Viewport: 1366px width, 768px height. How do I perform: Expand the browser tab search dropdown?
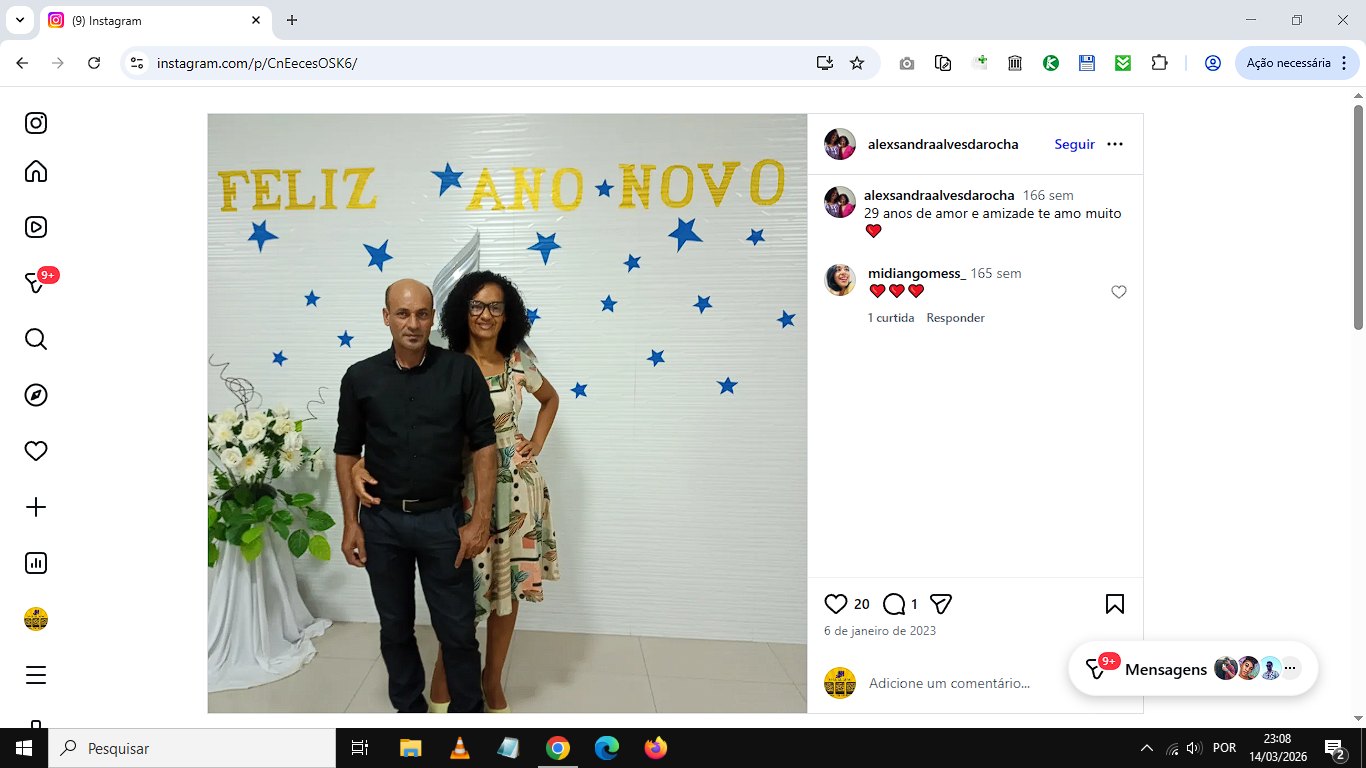coord(19,20)
